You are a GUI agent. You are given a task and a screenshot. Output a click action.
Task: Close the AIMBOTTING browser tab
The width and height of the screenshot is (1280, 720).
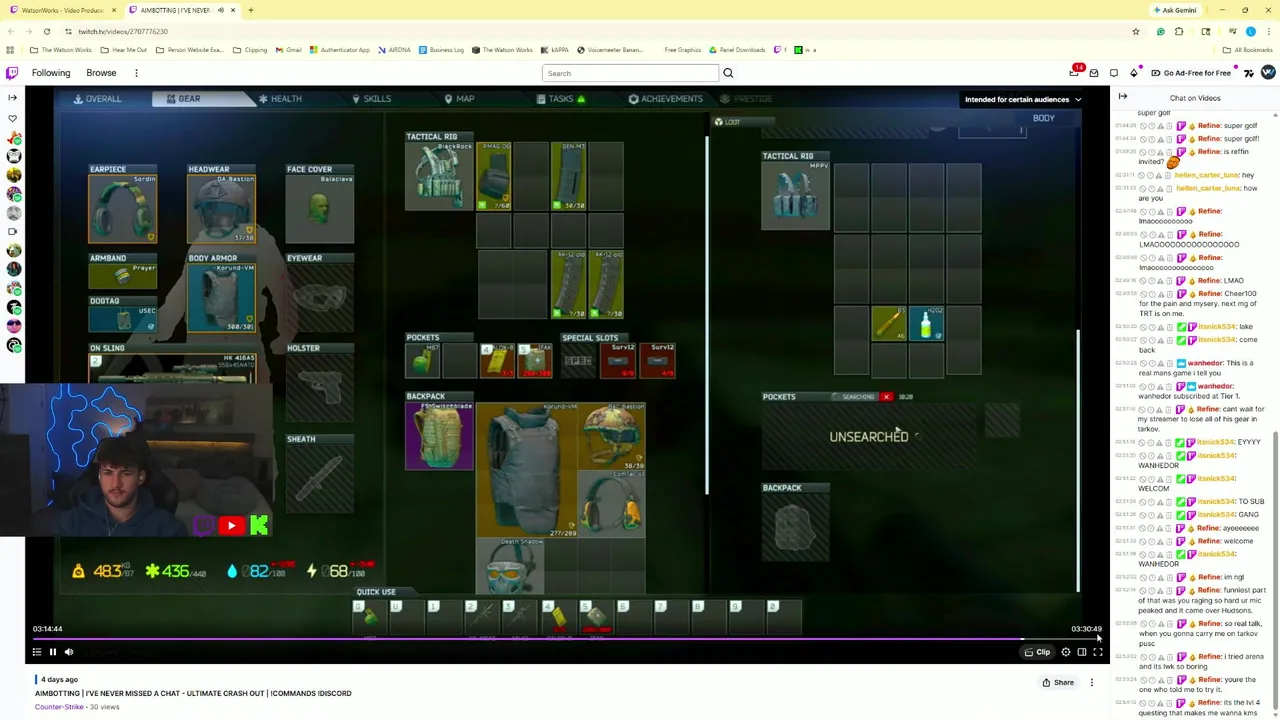[233, 10]
